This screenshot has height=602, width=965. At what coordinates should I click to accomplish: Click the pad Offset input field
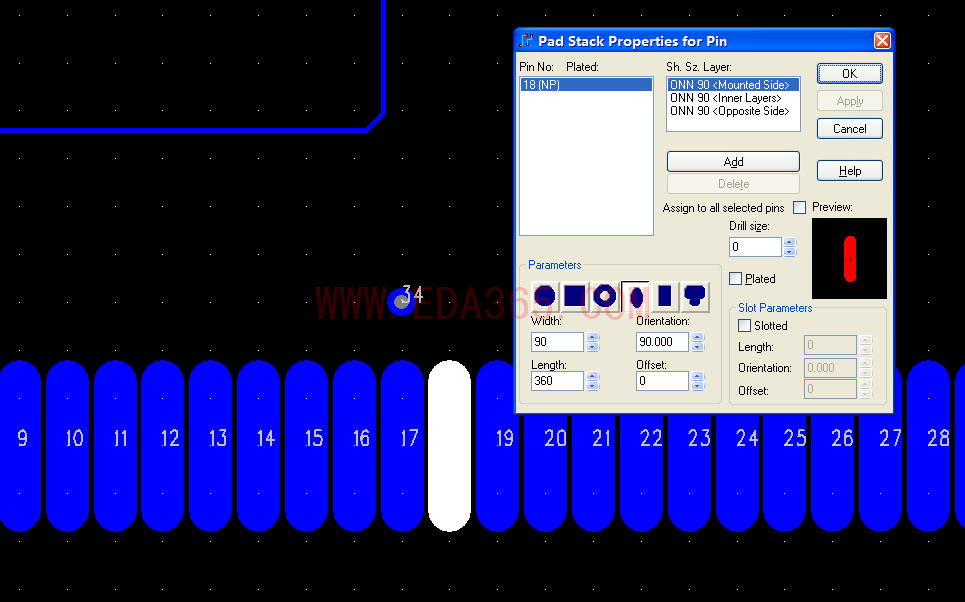click(x=662, y=381)
